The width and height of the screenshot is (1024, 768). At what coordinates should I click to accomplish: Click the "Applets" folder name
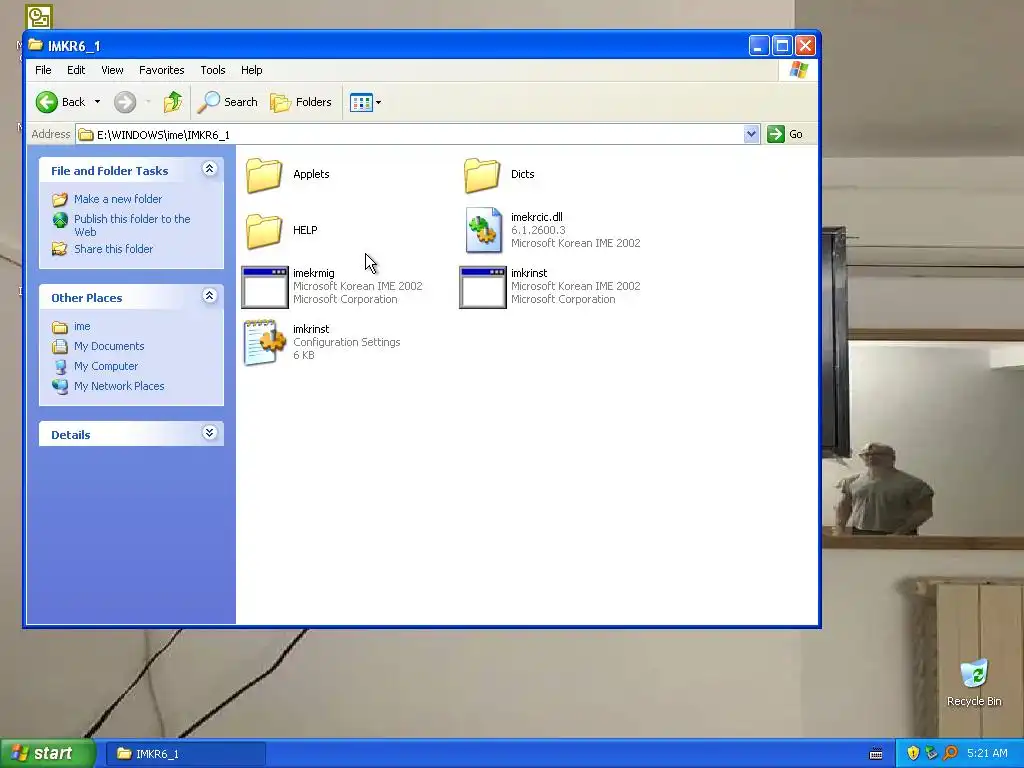click(311, 174)
